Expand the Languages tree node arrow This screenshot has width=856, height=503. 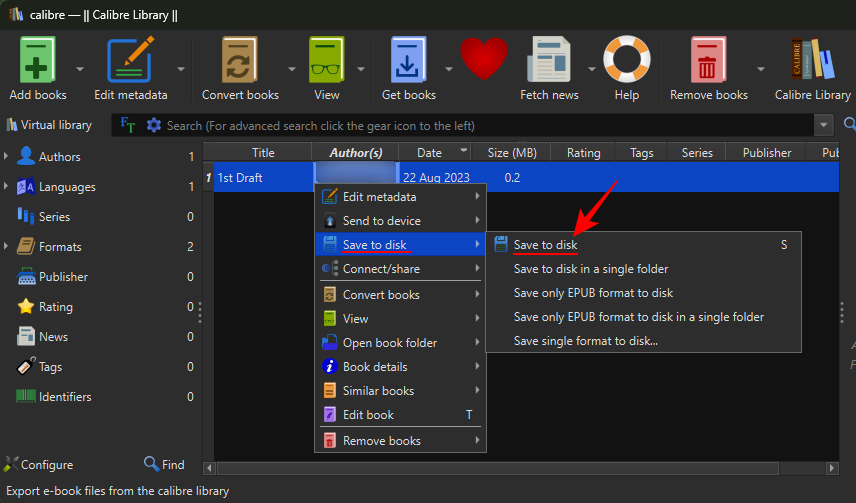point(6,186)
